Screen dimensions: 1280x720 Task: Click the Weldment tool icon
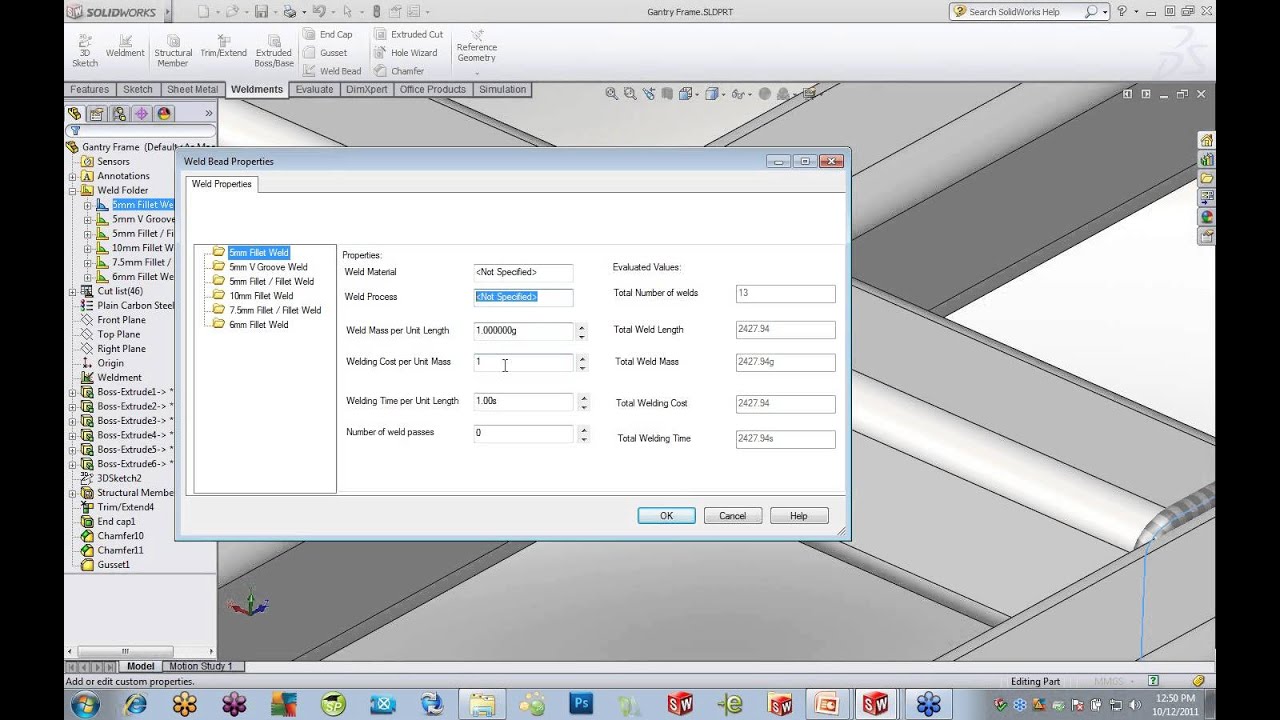coord(125,46)
